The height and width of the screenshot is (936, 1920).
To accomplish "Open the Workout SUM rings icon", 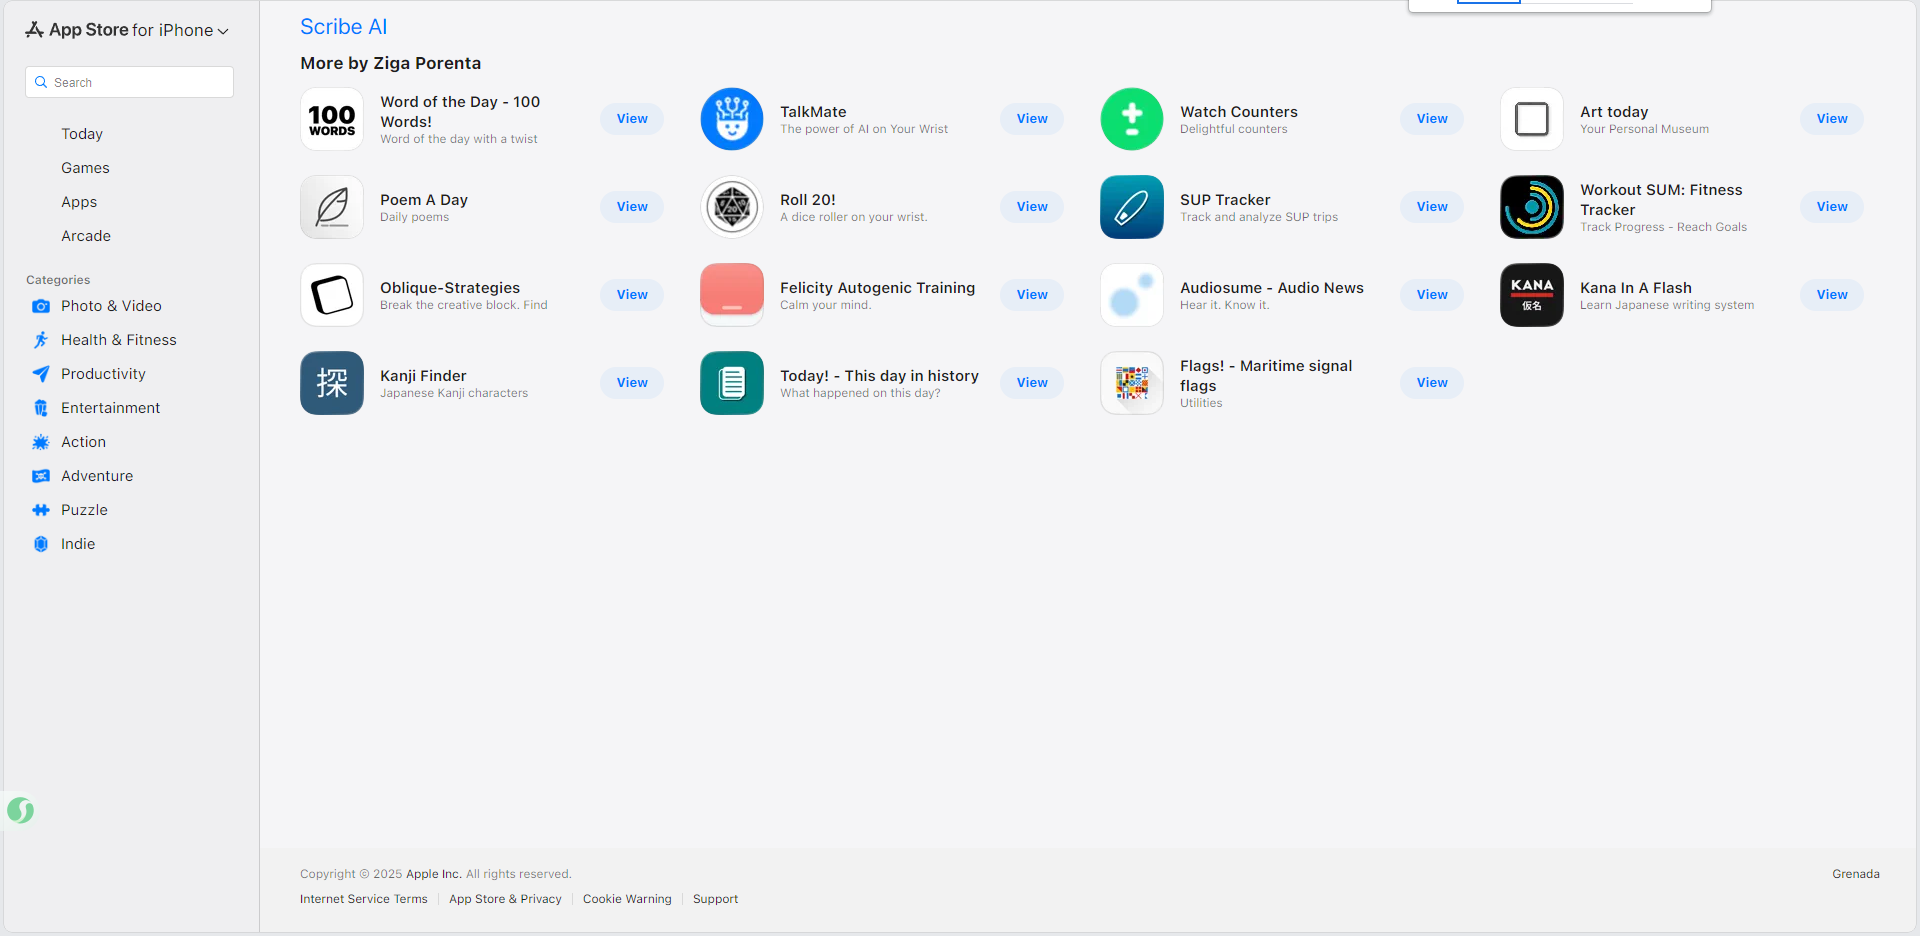I will [x=1531, y=207].
